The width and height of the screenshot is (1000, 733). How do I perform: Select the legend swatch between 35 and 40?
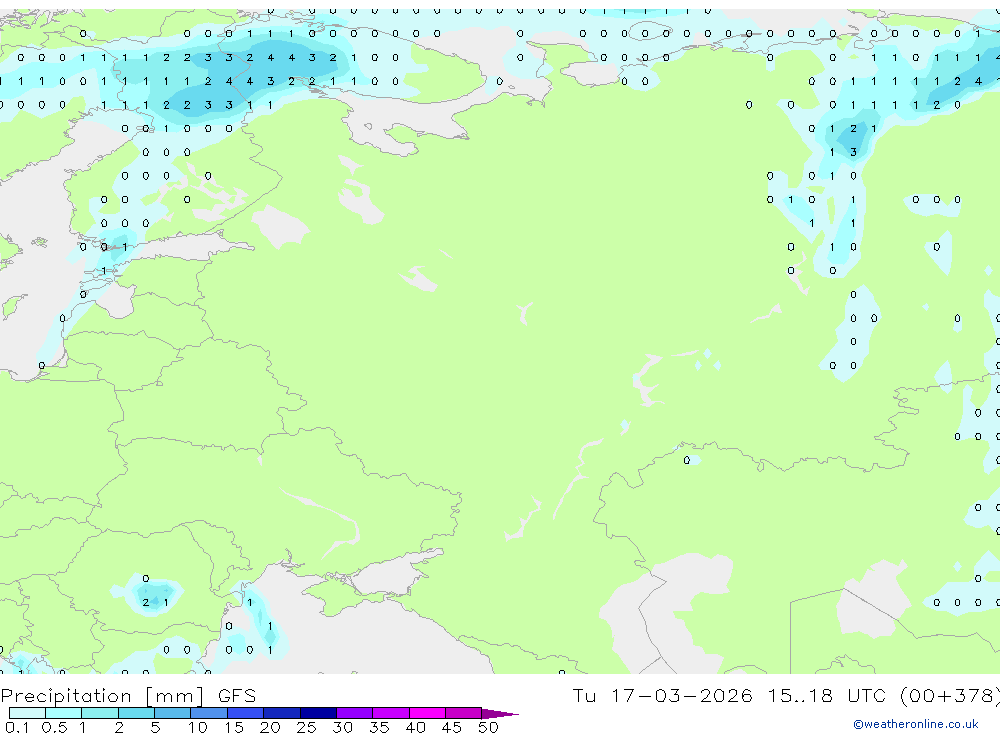[391, 713]
